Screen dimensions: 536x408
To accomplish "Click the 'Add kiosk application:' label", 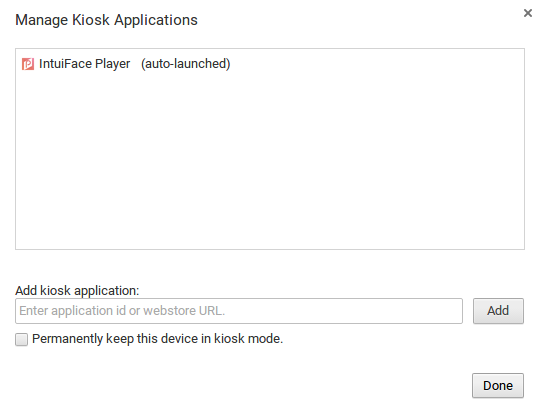I will click(77, 291).
